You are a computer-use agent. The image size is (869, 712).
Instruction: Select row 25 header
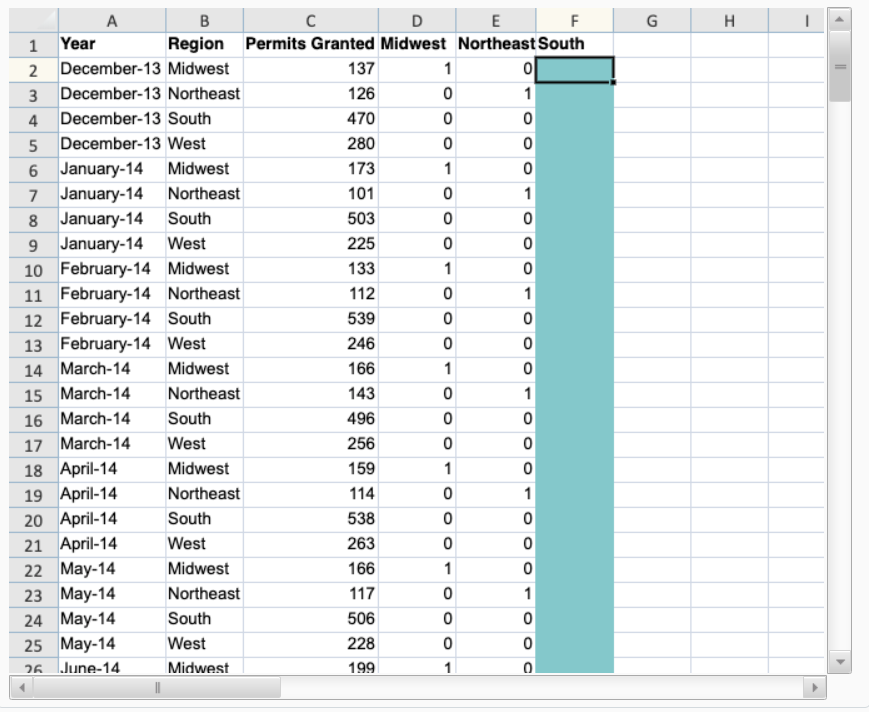33,646
